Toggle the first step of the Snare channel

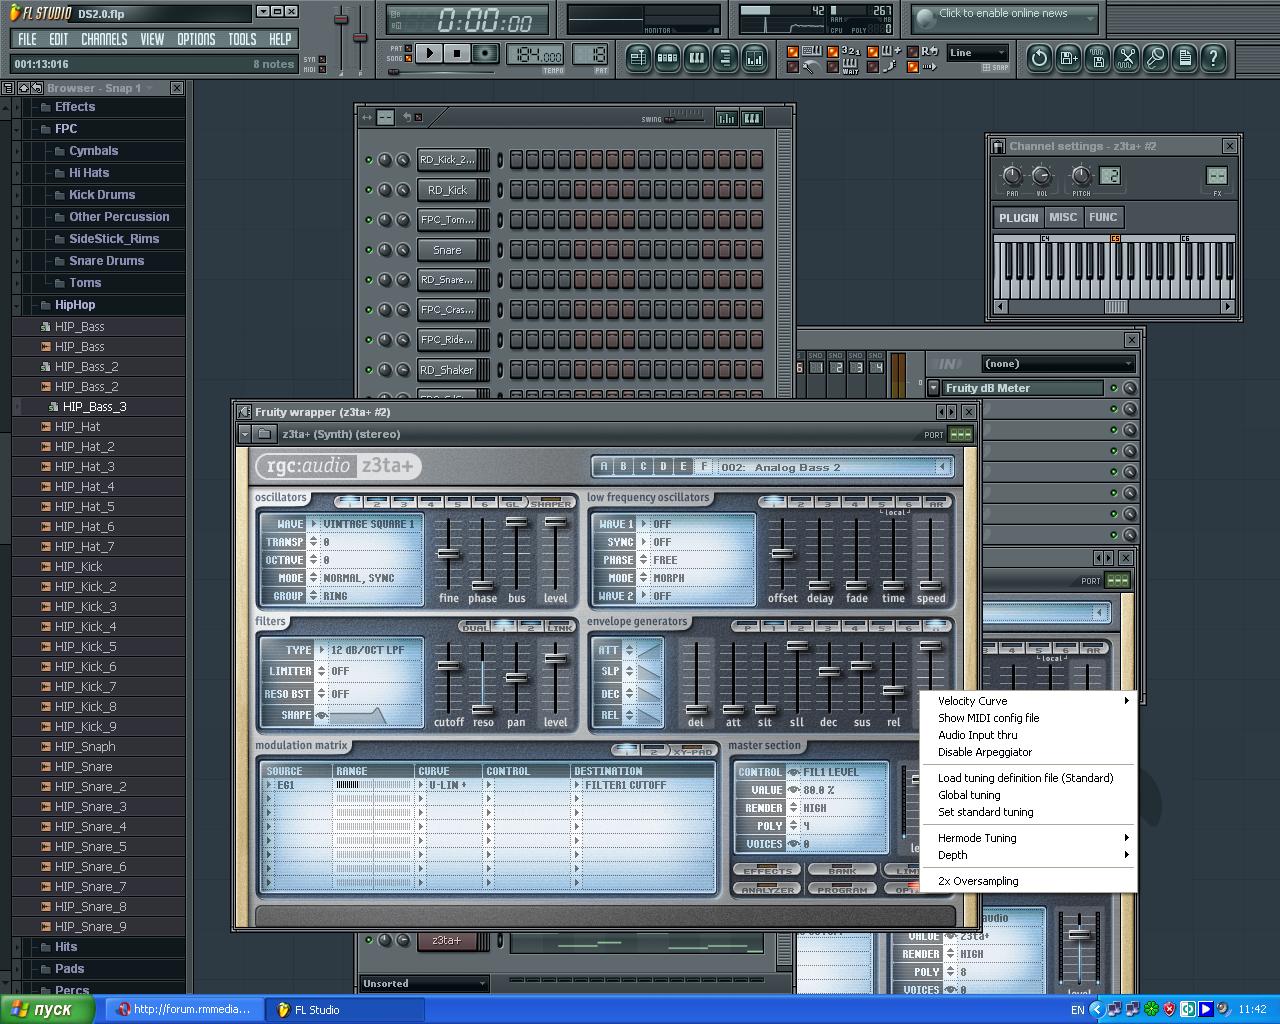pos(516,250)
